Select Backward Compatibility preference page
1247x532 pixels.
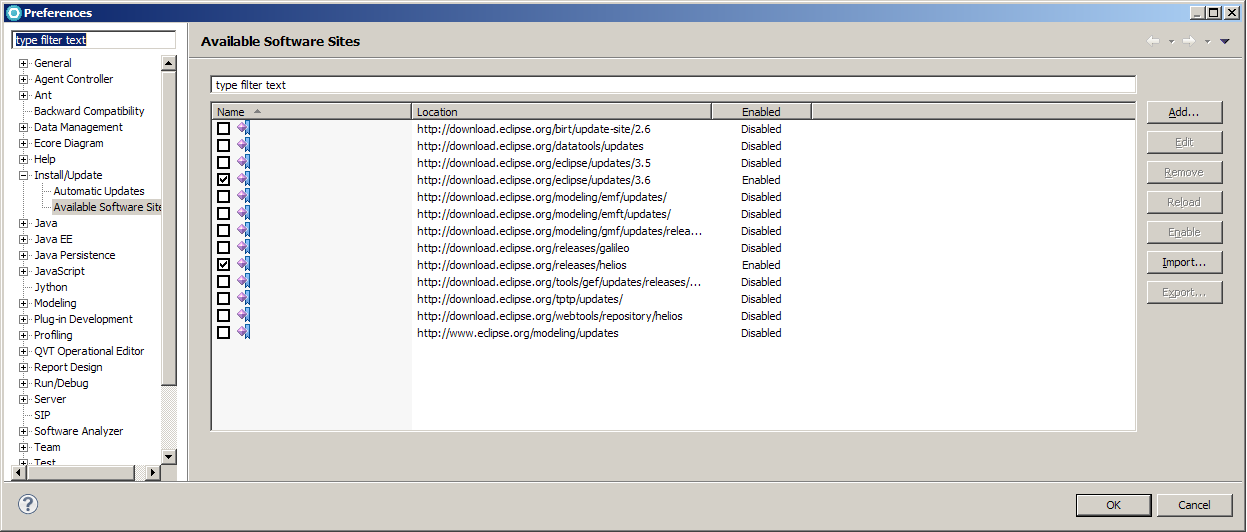click(89, 111)
